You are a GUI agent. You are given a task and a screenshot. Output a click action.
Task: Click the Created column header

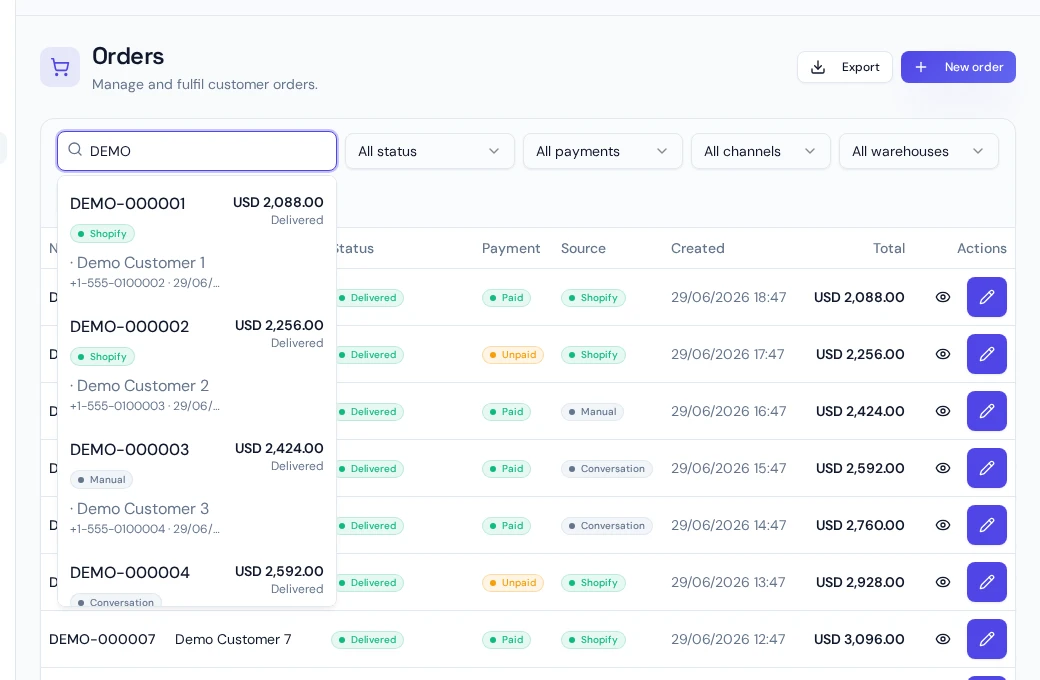697,248
